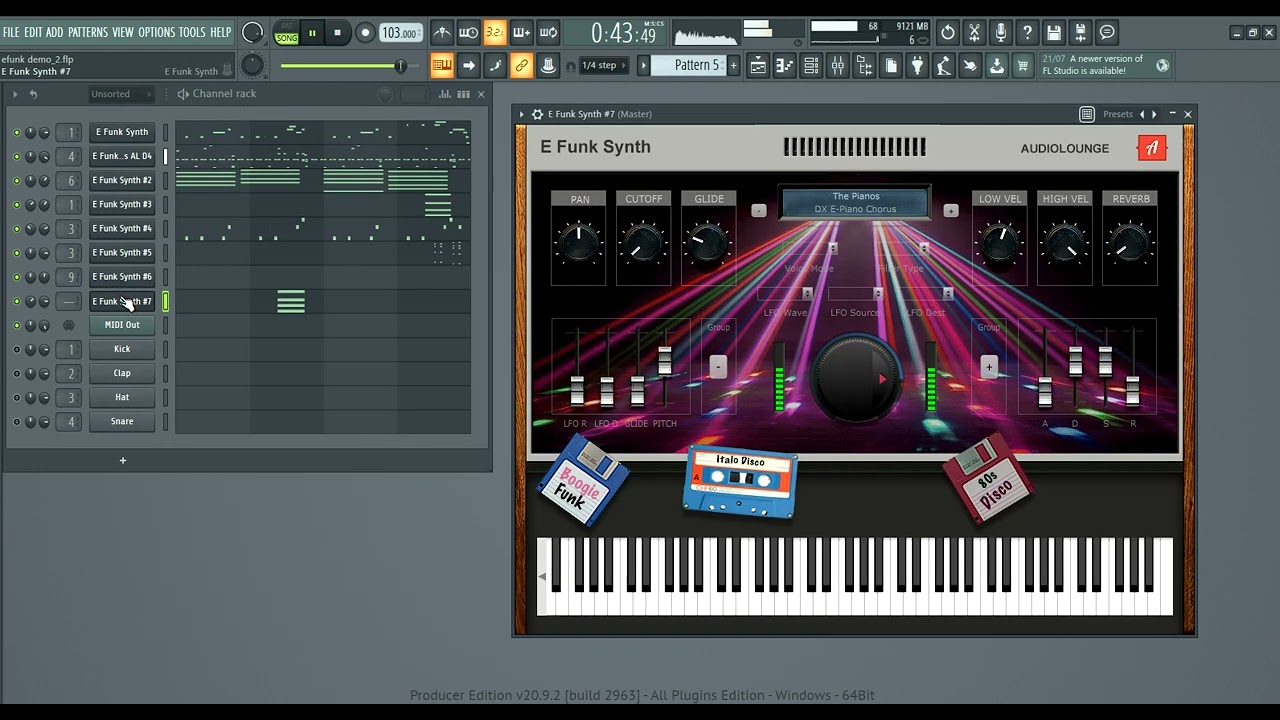
Task: Click the tempo field showing 103.000
Action: tap(399, 33)
